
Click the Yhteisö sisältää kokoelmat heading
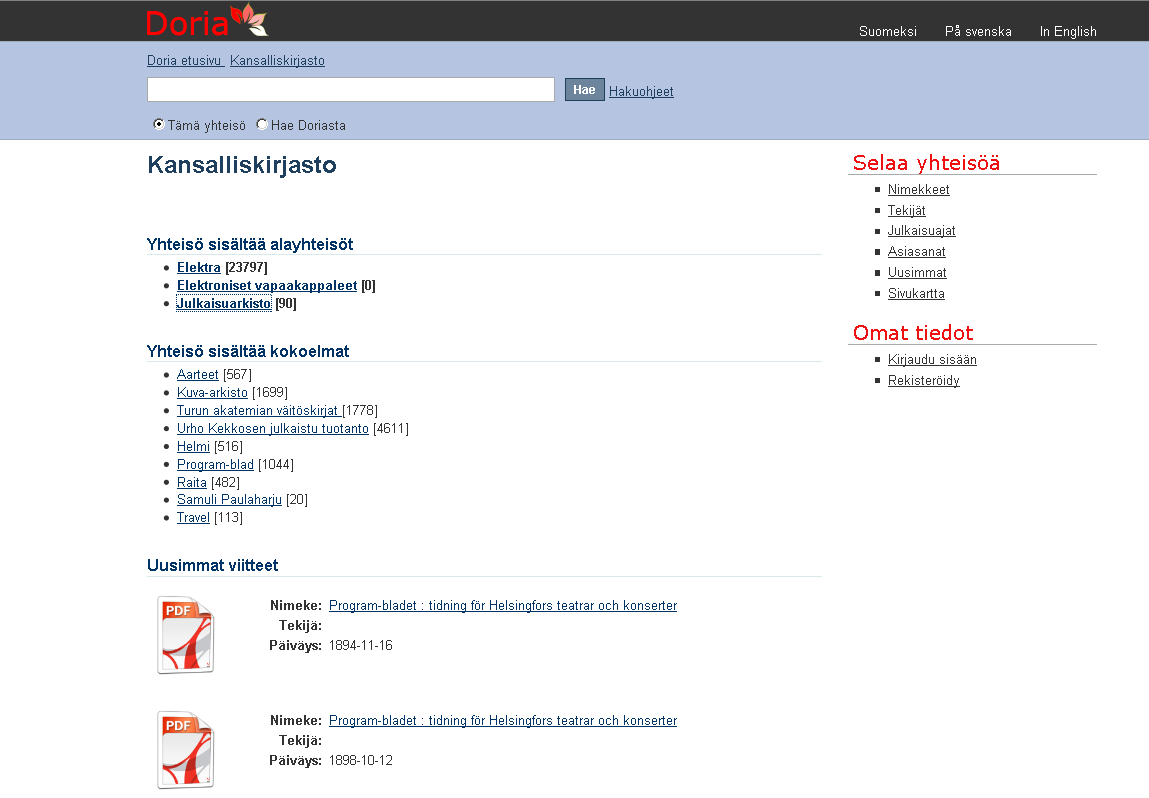tap(248, 352)
